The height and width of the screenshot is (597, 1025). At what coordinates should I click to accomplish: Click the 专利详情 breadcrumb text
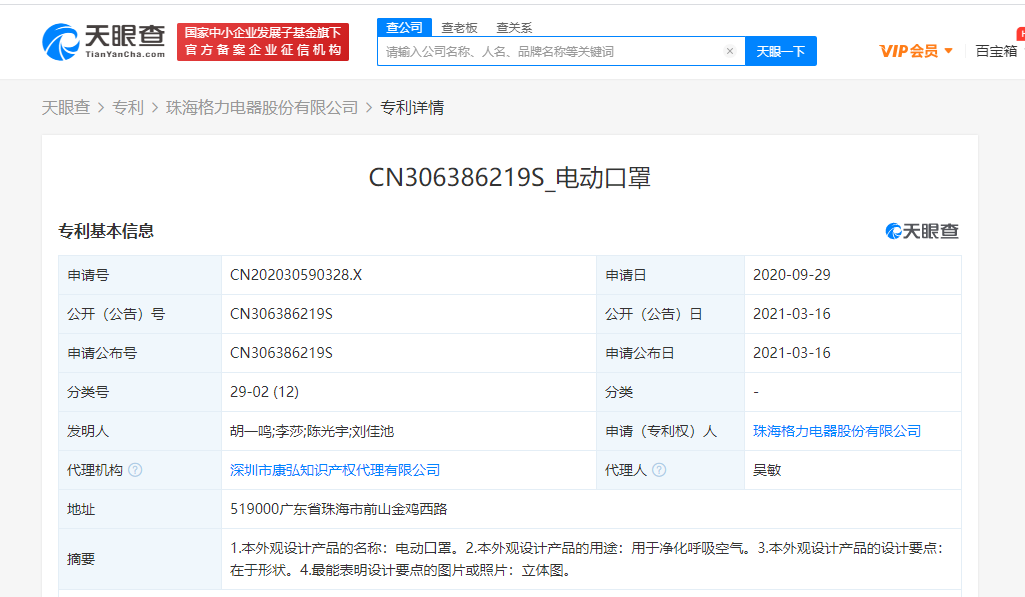point(412,108)
